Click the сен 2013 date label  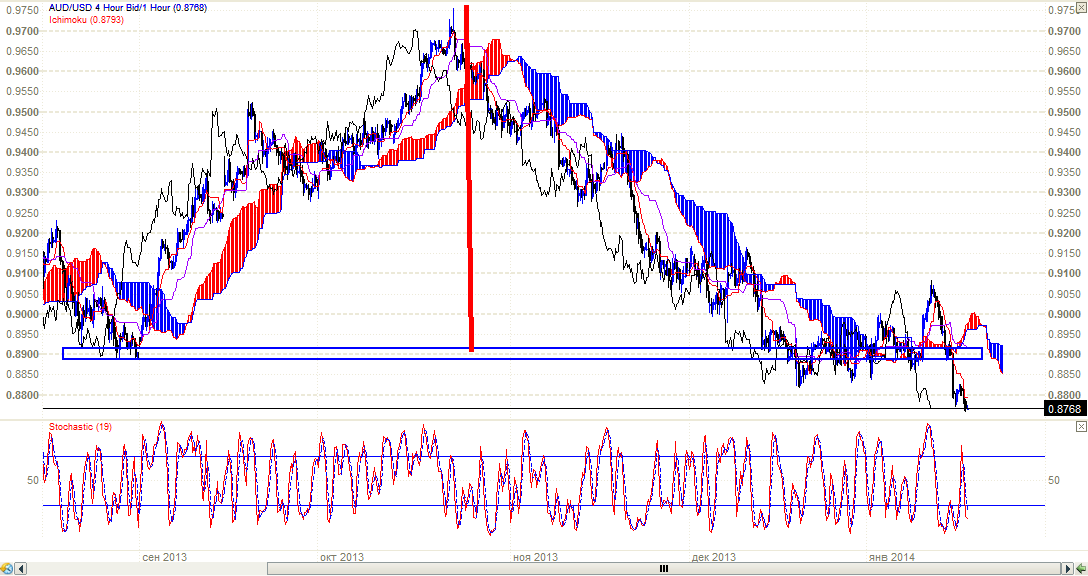pyautogui.click(x=165, y=556)
